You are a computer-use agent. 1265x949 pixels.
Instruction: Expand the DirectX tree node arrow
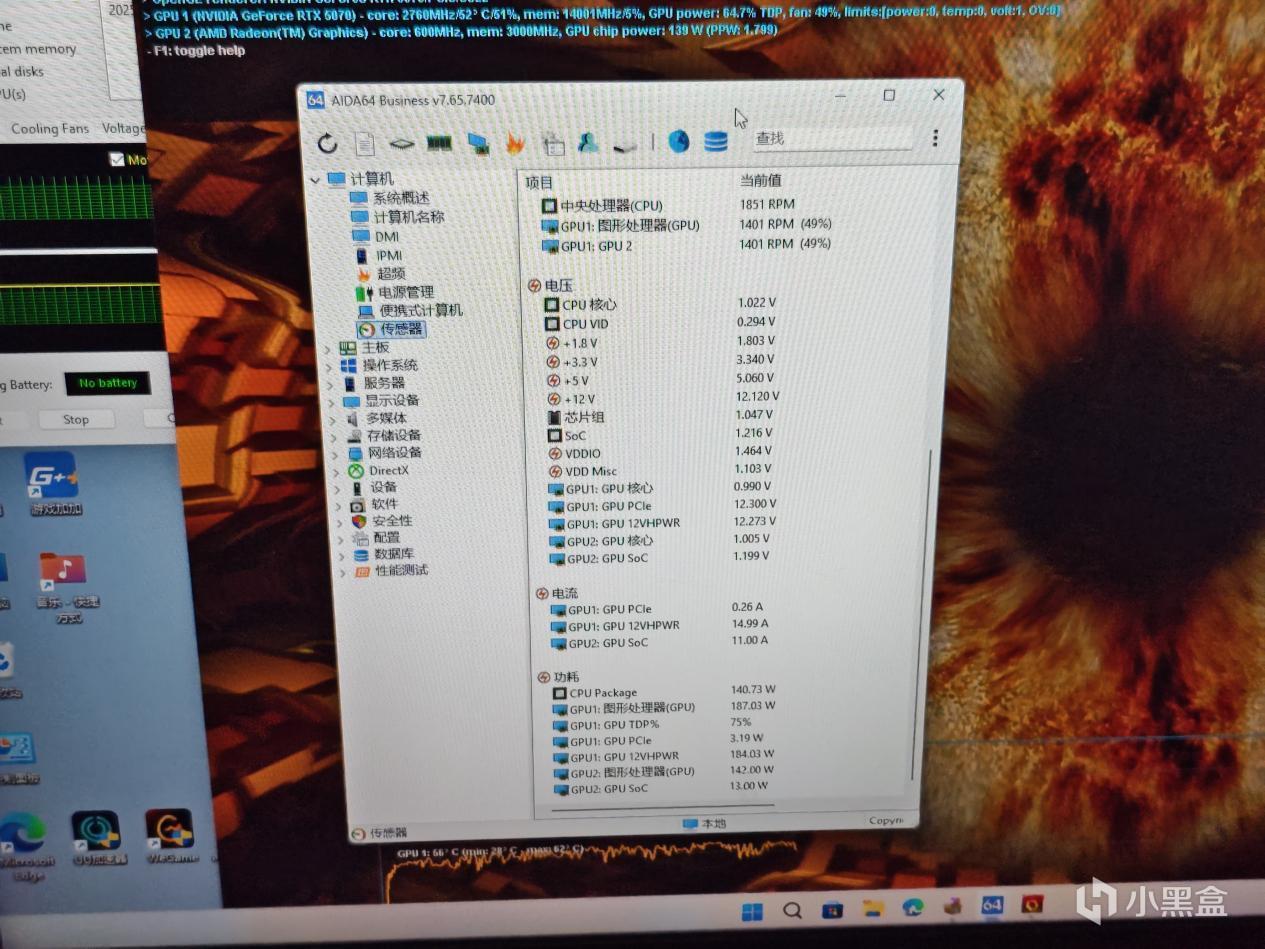(336, 471)
